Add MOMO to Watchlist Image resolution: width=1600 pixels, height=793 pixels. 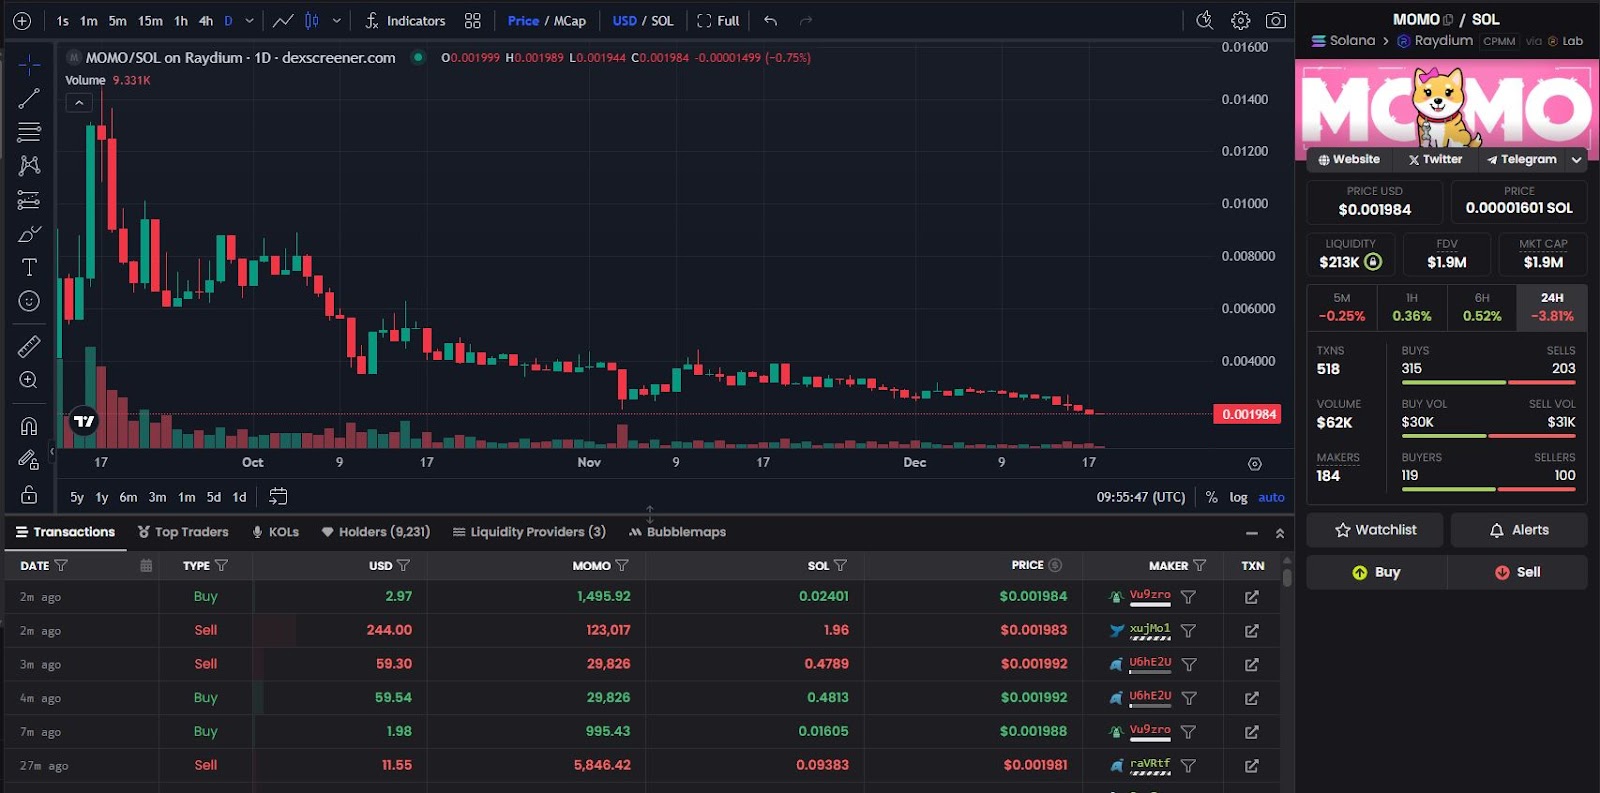tap(1375, 530)
